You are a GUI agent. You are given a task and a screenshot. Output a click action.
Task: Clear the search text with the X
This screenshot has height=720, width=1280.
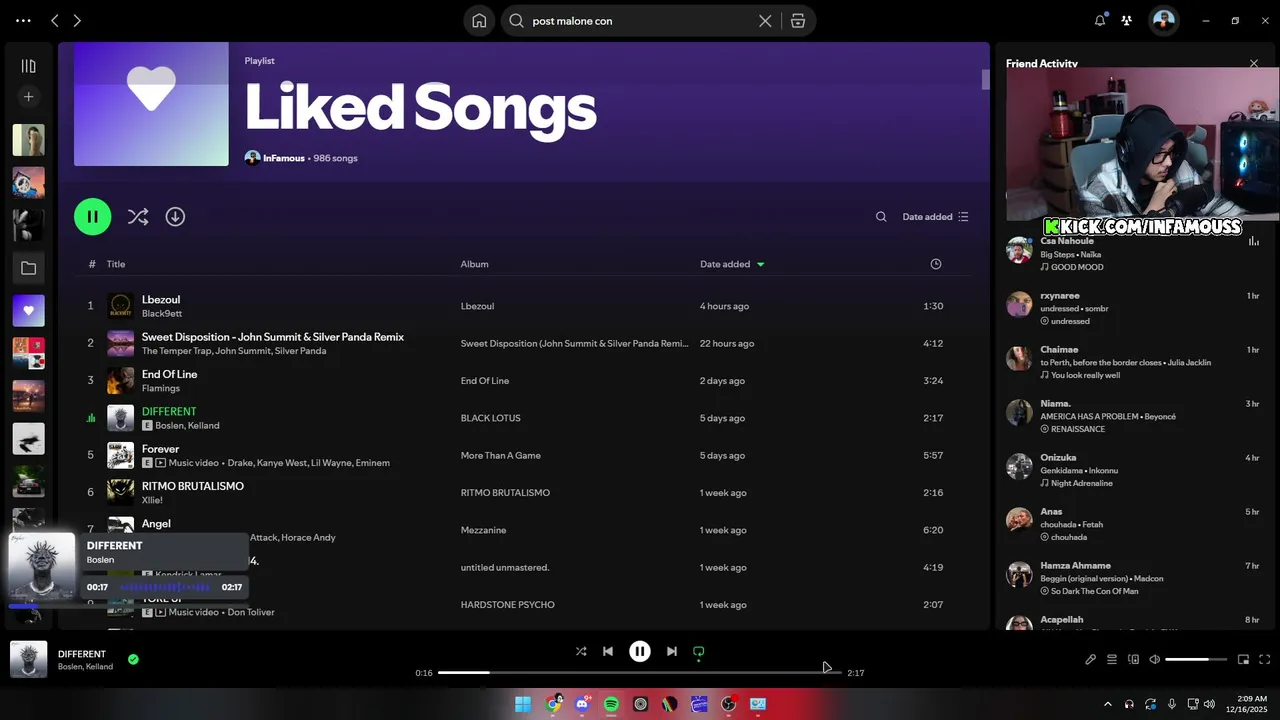(x=765, y=21)
